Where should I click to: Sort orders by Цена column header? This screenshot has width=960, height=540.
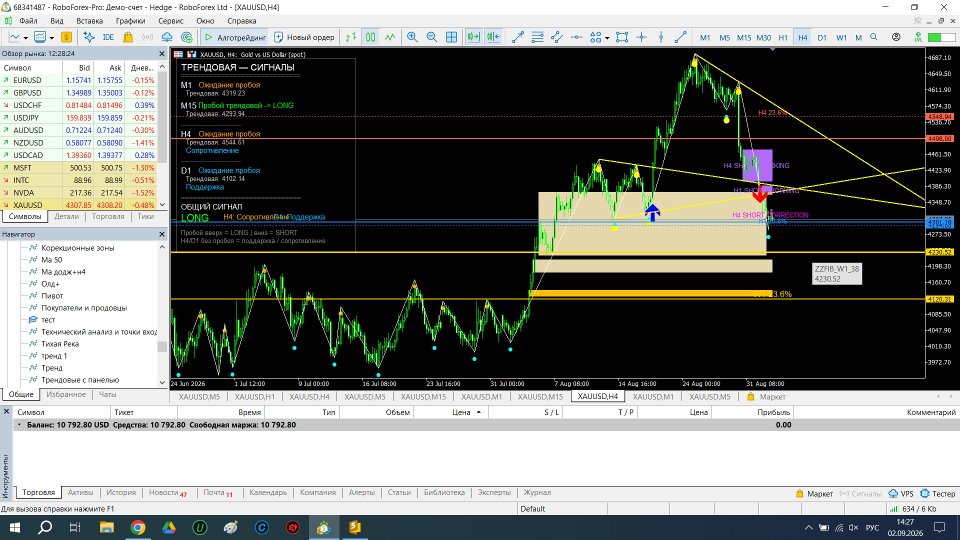(461, 412)
